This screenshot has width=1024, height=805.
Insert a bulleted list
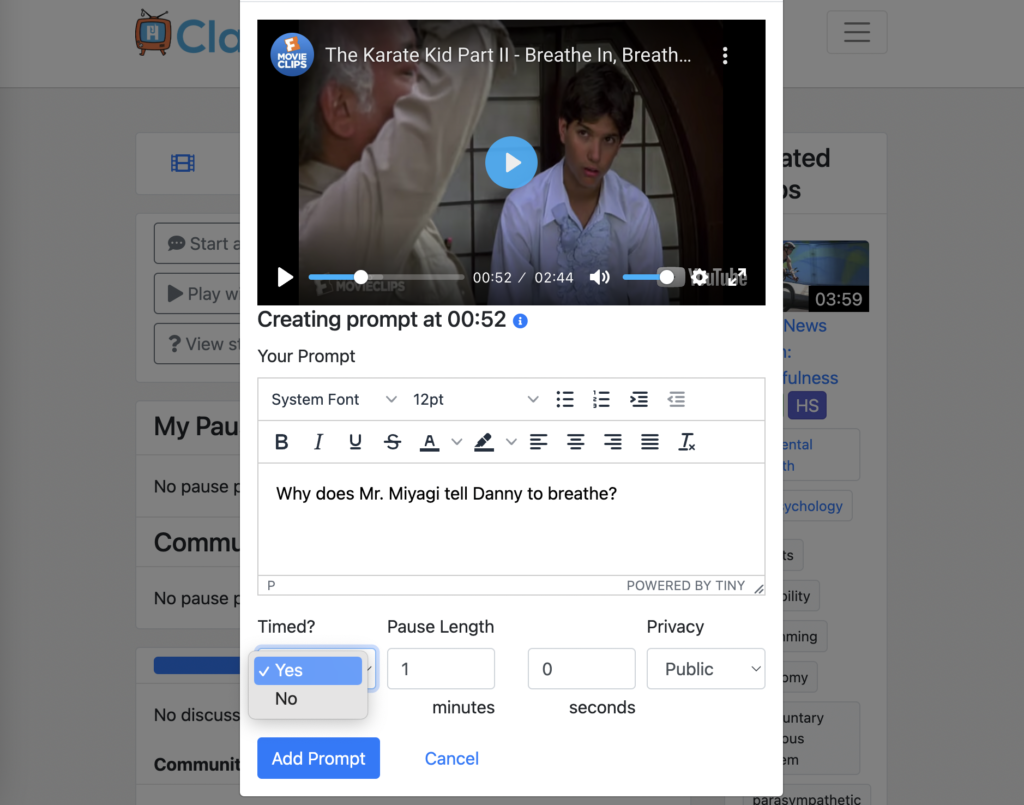coord(565,399)
